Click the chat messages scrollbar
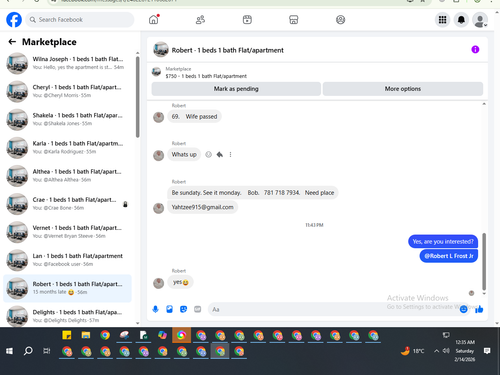 (484, 262)
